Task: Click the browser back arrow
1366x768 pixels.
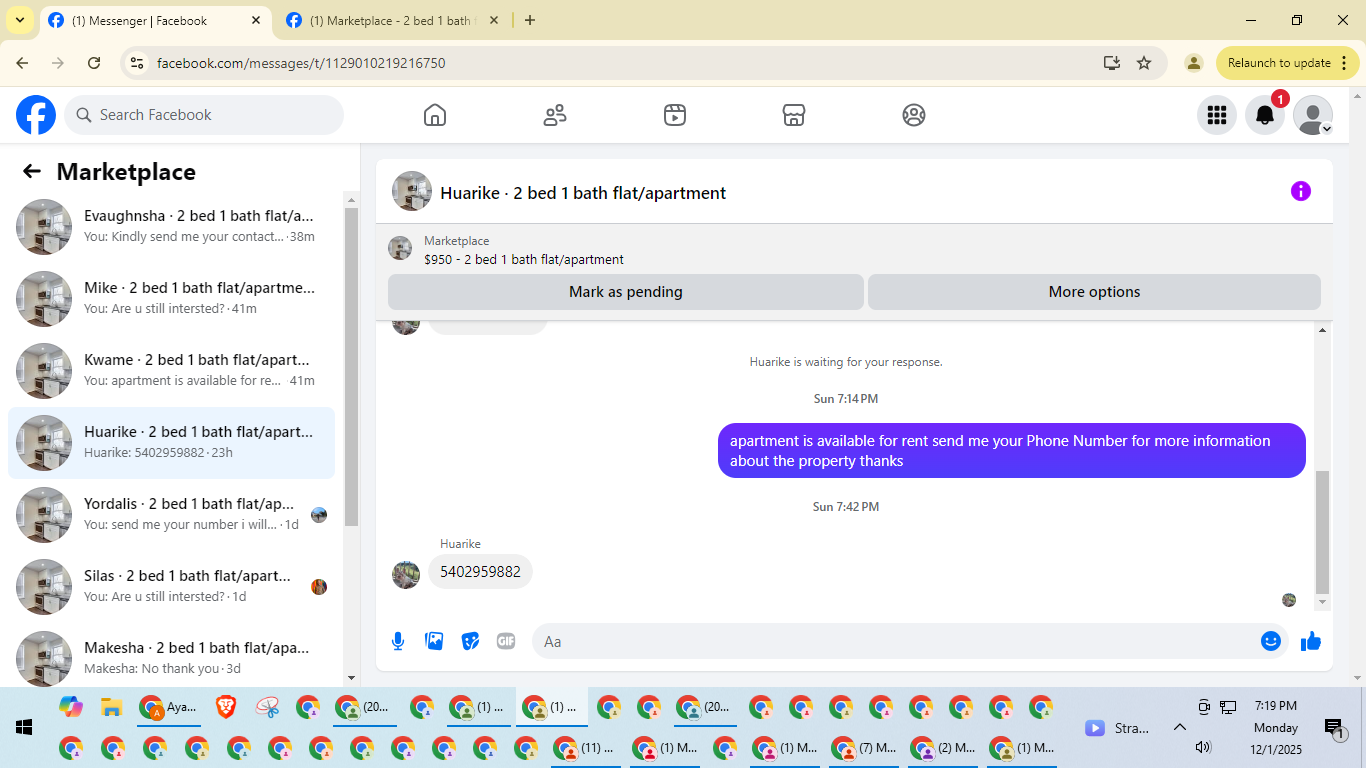Action: (22, 63)
